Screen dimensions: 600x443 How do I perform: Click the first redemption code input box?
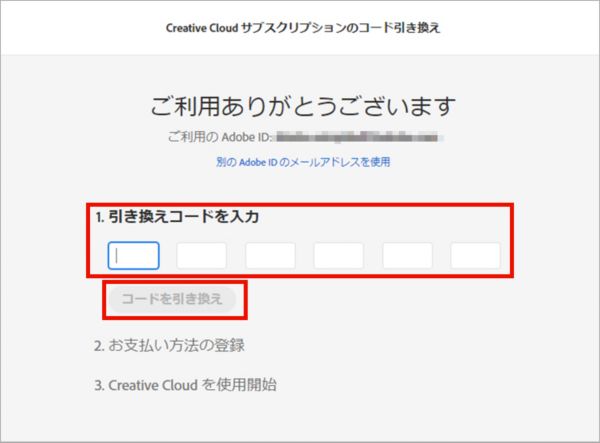pyautogui.click(x=134, y=256)
